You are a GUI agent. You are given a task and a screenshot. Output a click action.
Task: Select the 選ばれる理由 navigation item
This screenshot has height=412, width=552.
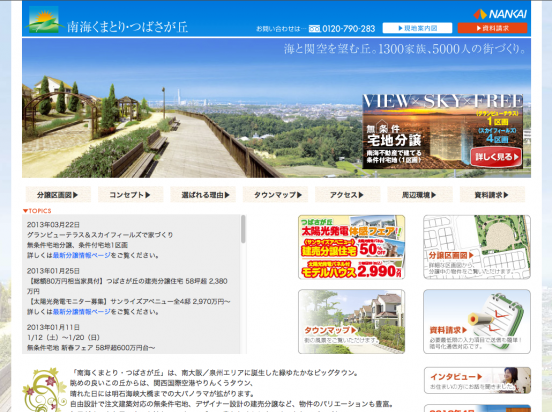point(203,195)
